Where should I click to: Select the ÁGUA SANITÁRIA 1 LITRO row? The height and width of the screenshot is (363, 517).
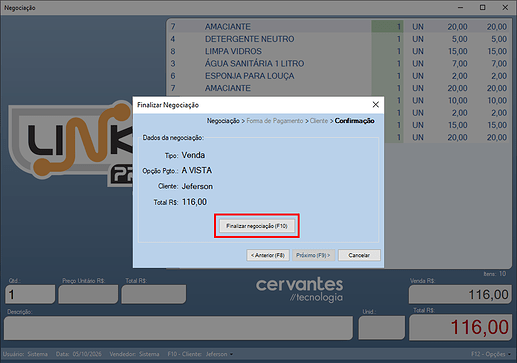[339, 64]
